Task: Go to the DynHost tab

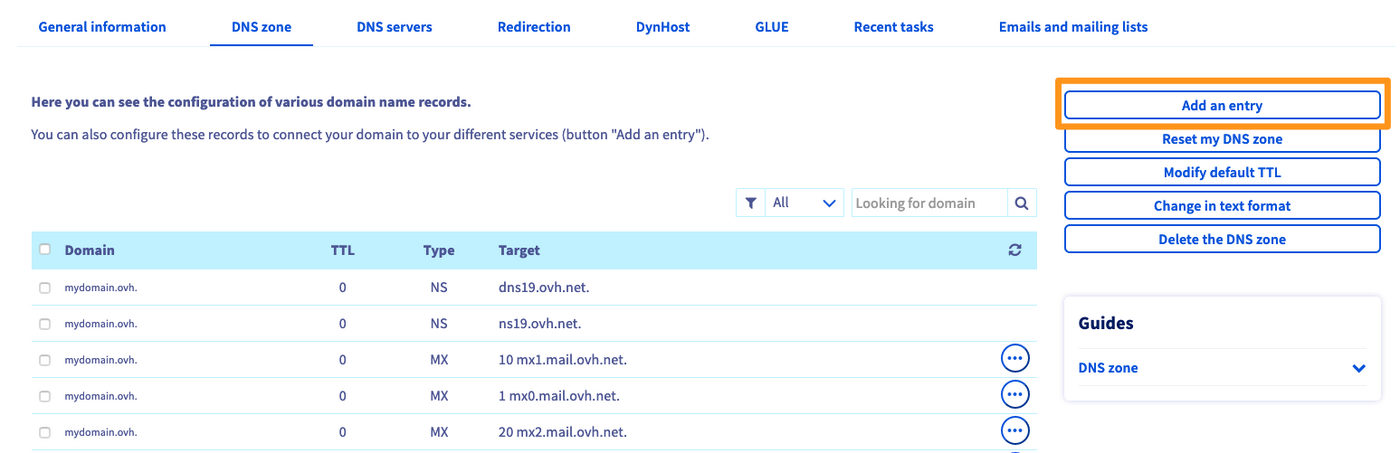Action: click(662, 27)
